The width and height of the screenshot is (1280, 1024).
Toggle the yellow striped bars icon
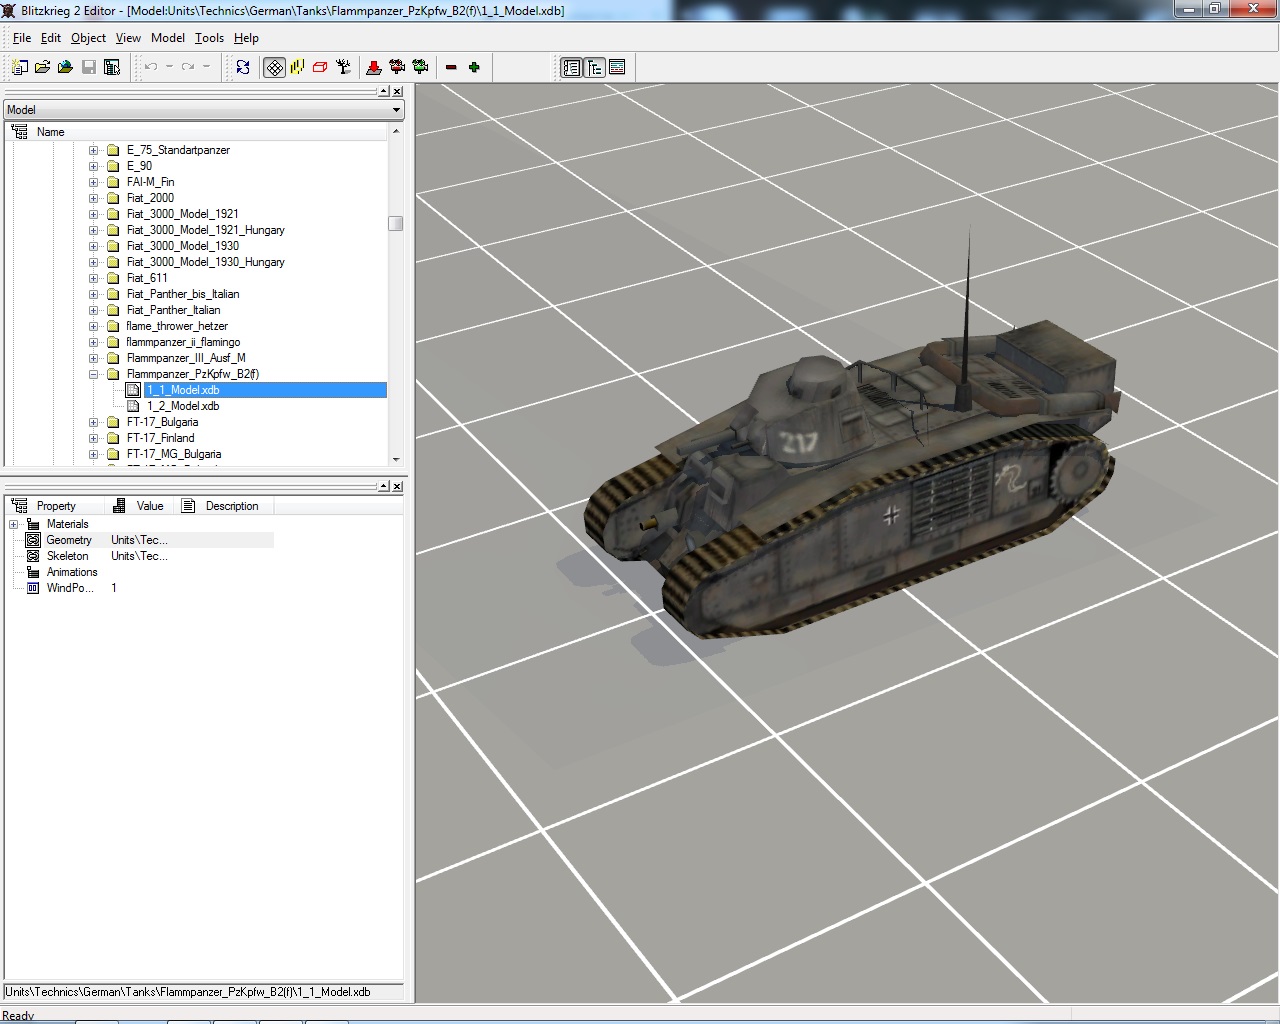(297, 67)
